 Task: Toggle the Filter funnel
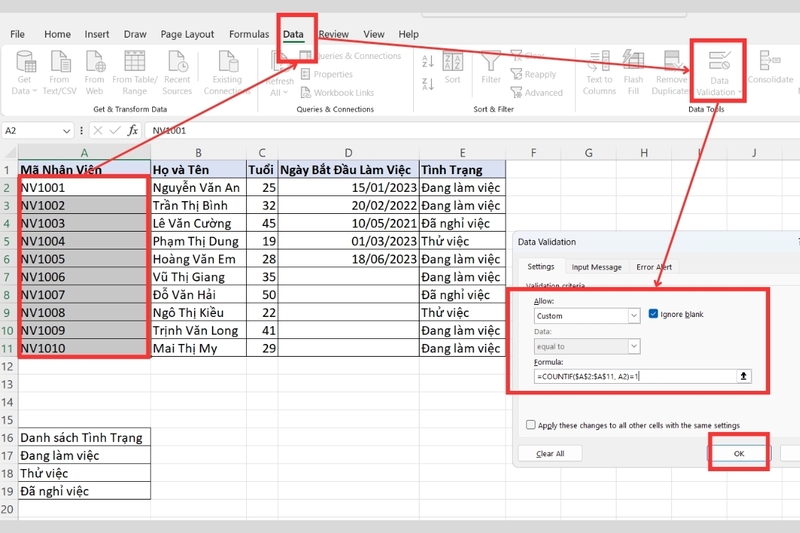point(491,68)
